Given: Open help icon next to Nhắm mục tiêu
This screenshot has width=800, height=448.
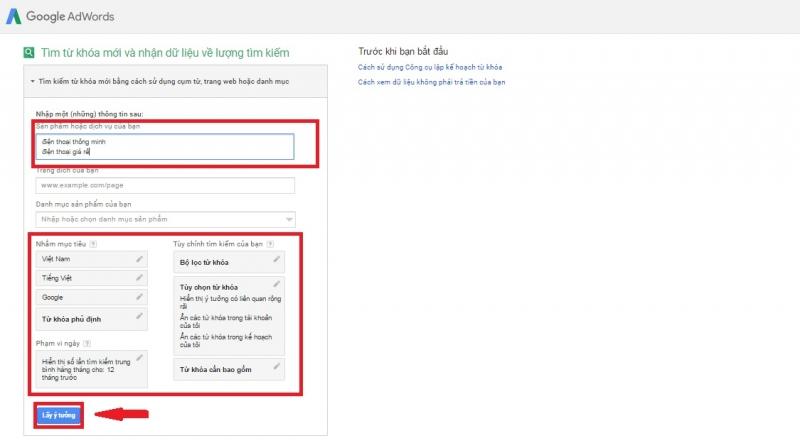Looking at the screenshot, I should point(93,244).
